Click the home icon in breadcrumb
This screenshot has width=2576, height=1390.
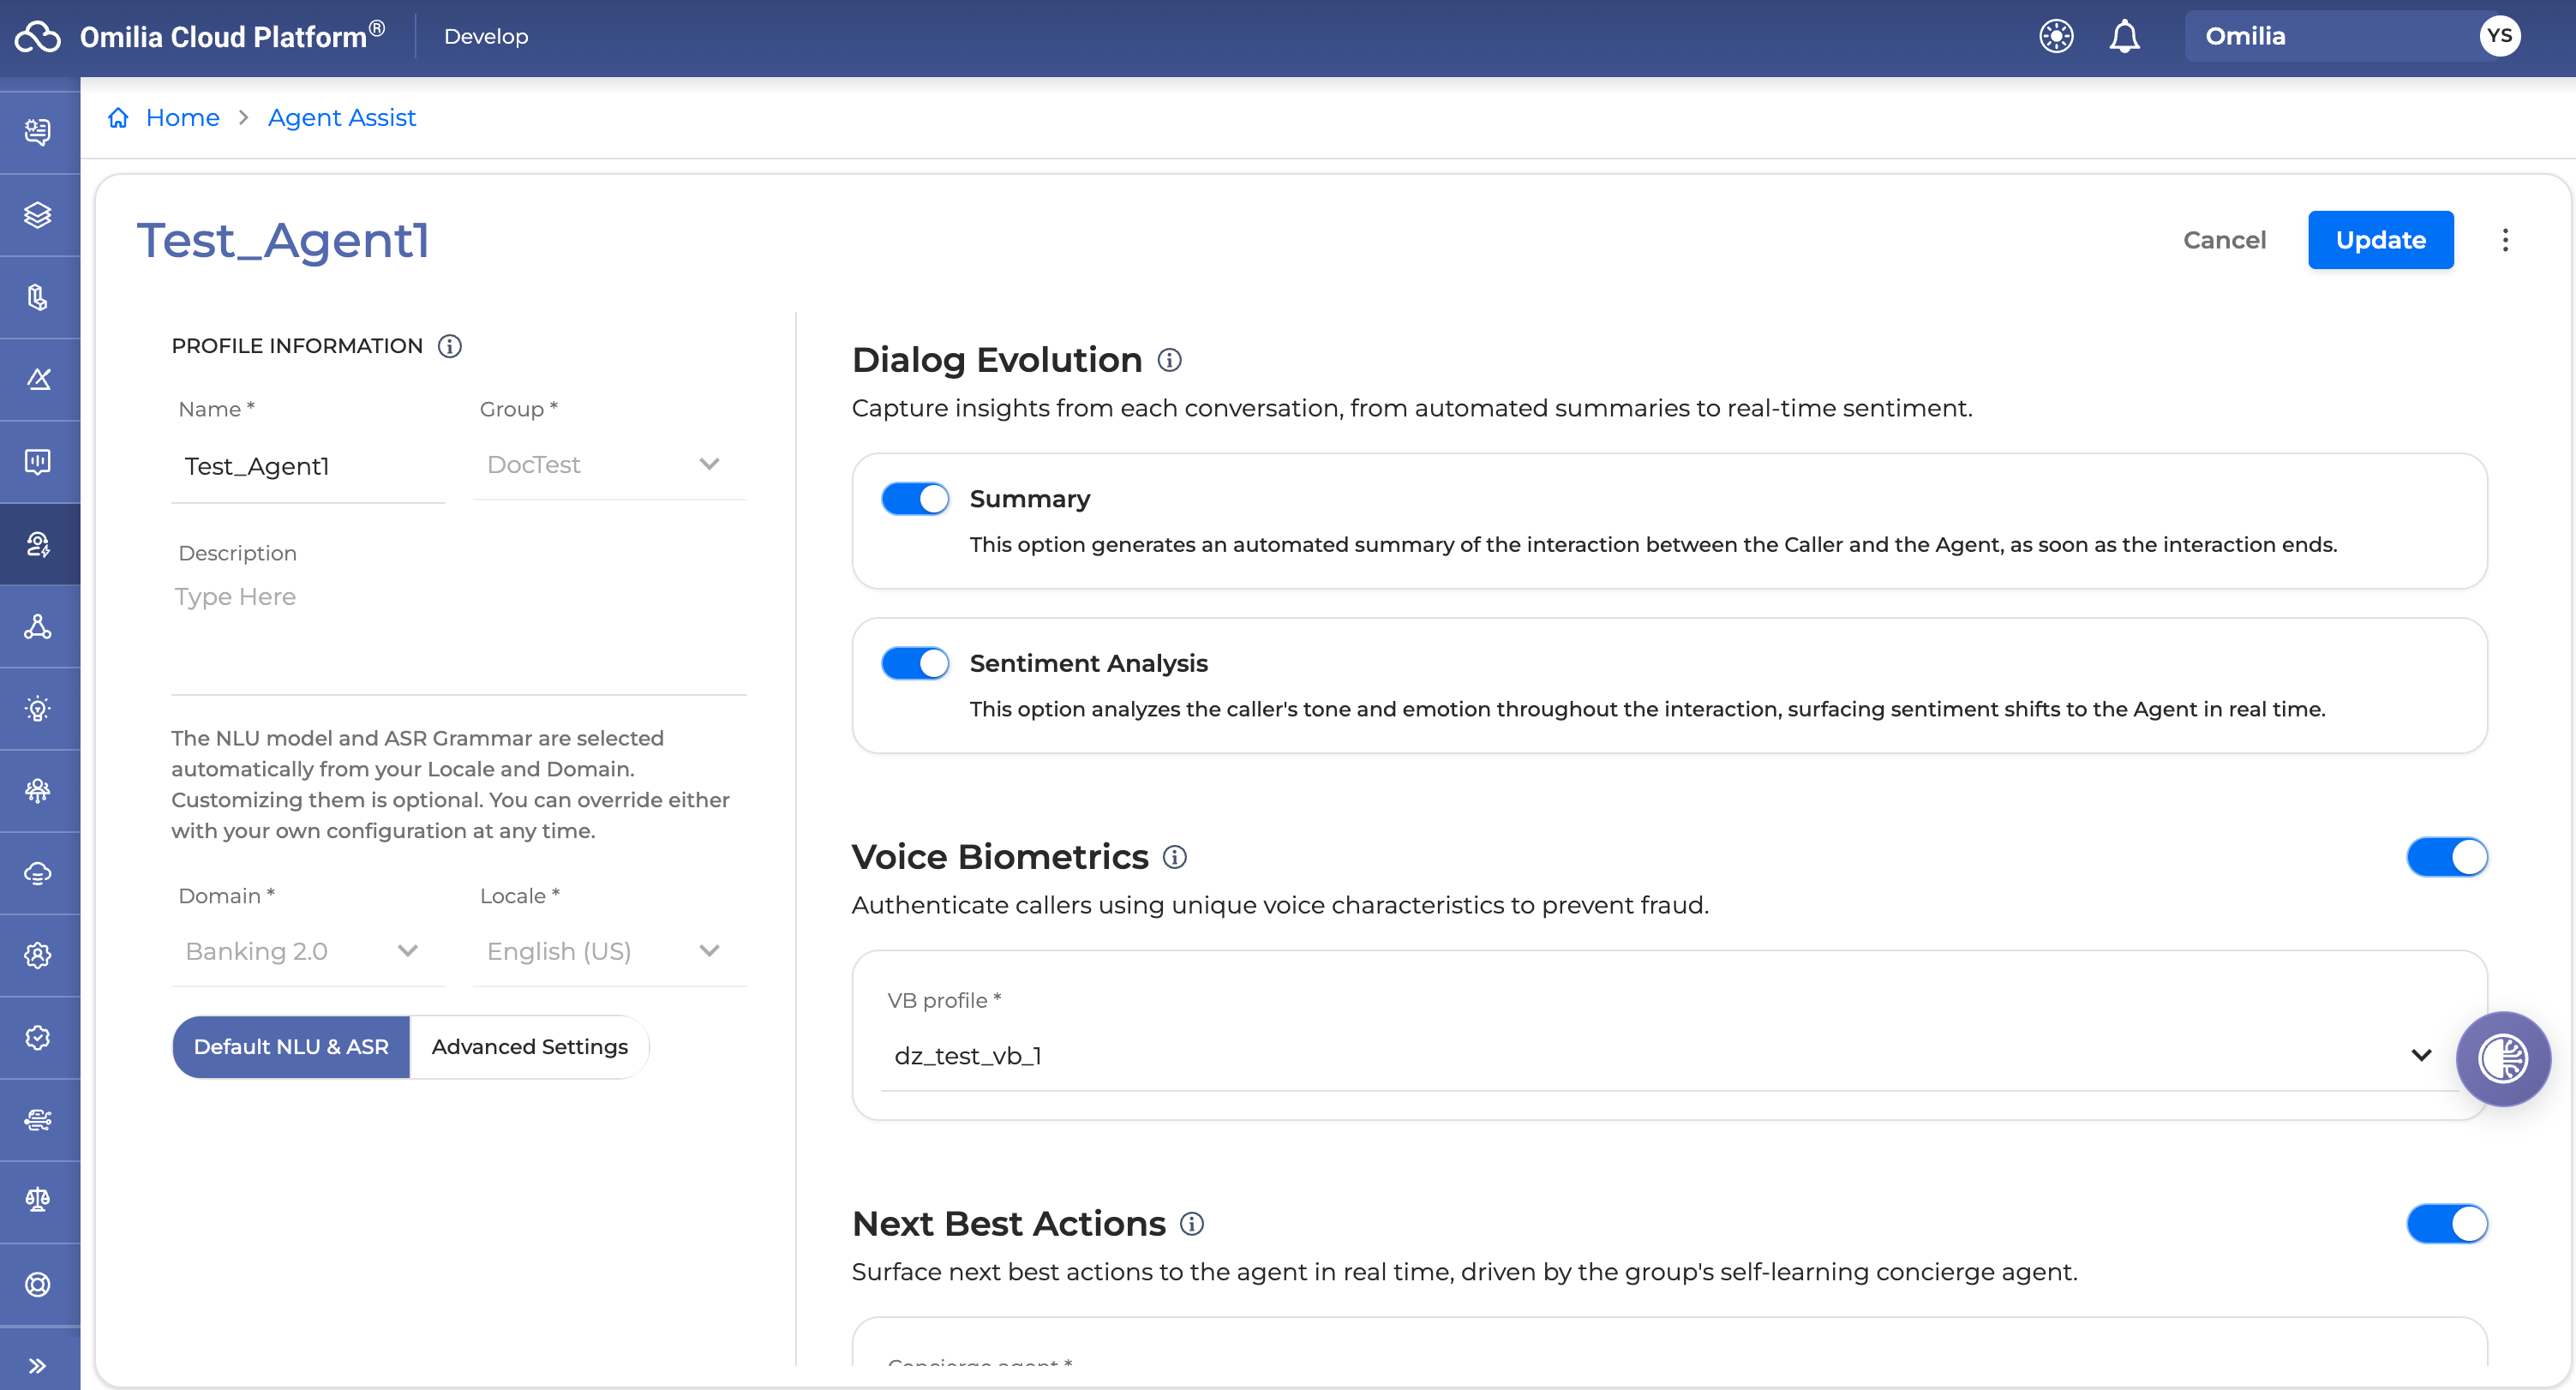pos(118,118)
